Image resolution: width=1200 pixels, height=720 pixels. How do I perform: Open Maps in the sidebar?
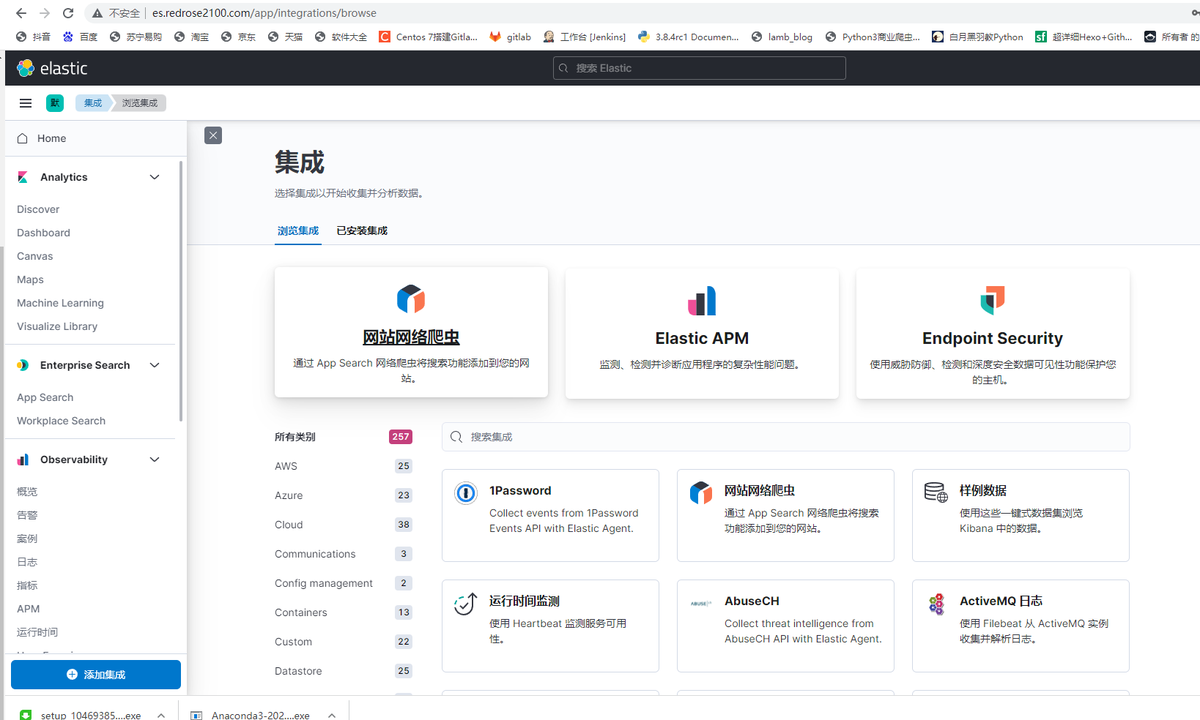click(x=30, y=280)
